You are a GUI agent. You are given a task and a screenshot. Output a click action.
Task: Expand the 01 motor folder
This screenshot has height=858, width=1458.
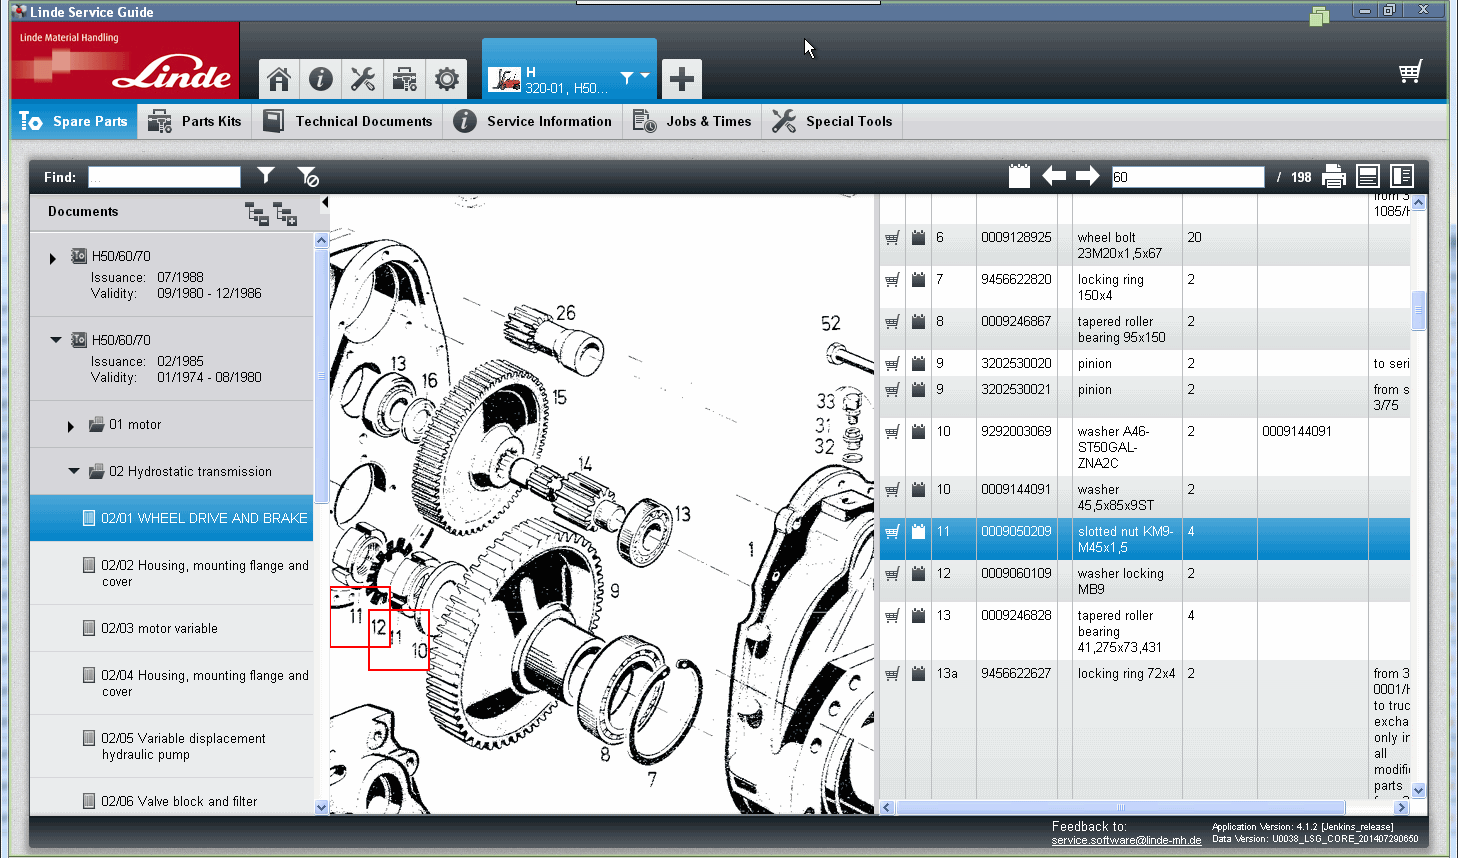point(70,424)
